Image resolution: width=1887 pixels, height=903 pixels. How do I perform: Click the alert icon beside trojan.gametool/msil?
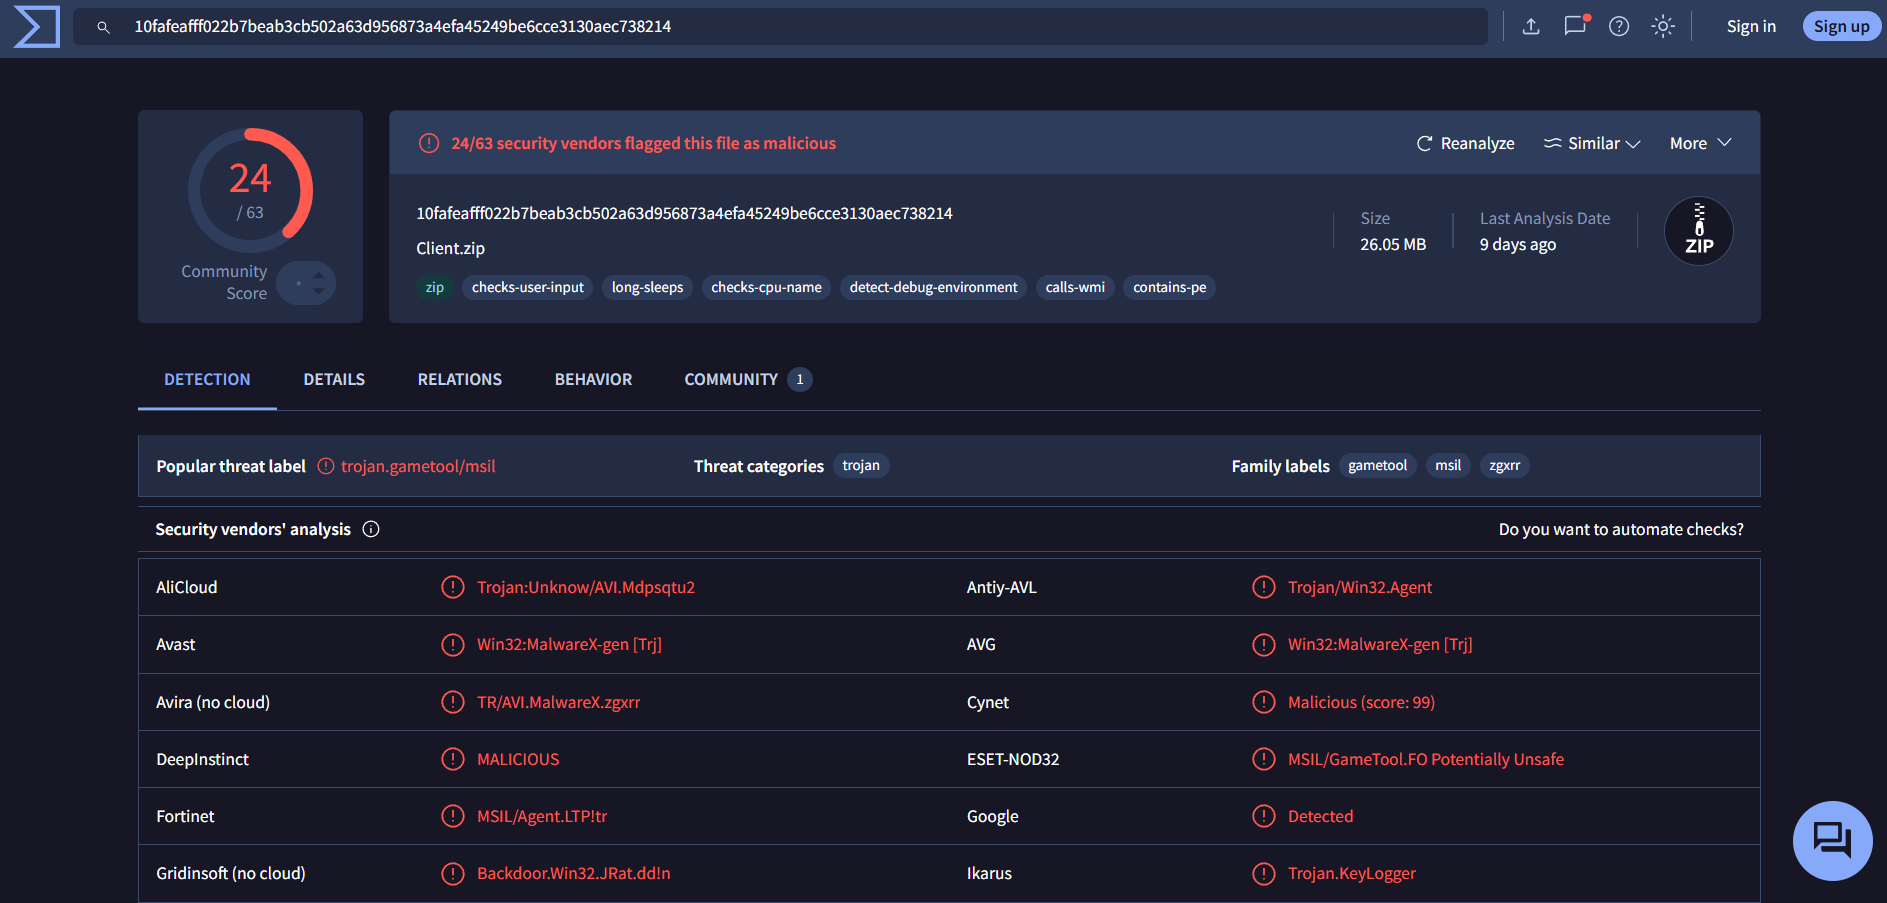[x=326, y=466]
